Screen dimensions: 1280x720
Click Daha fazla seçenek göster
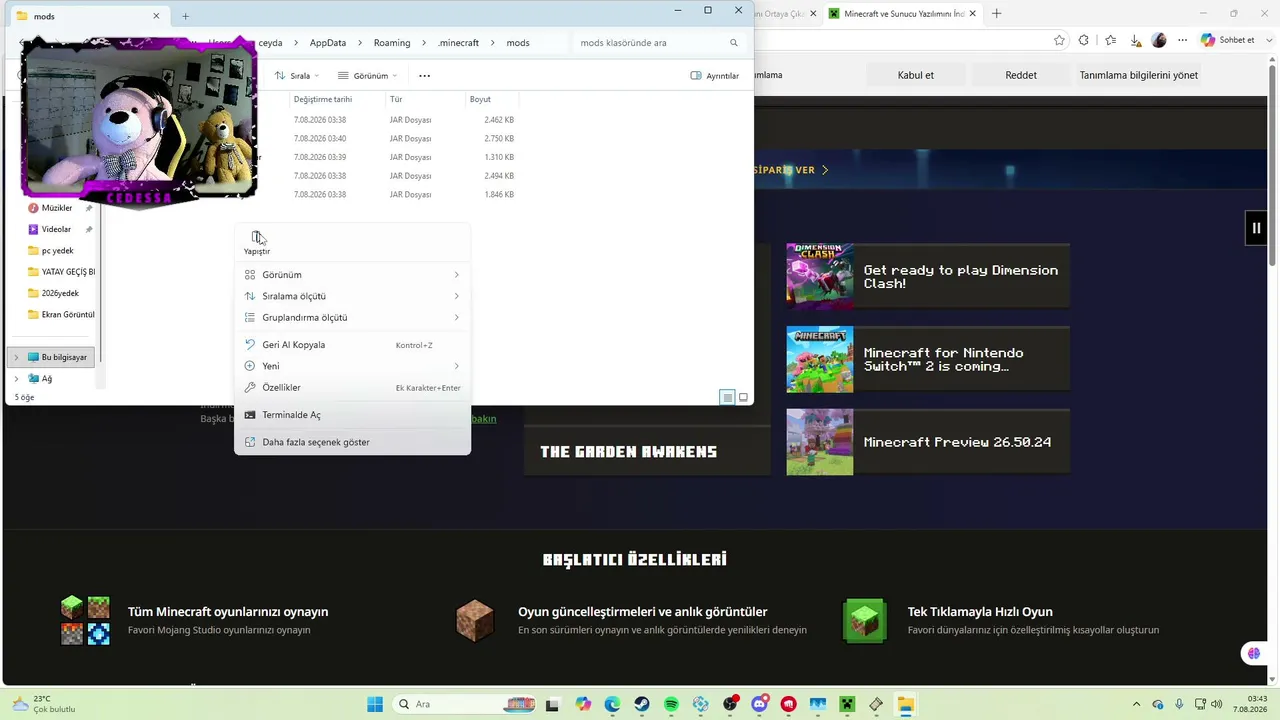[352, 442]
